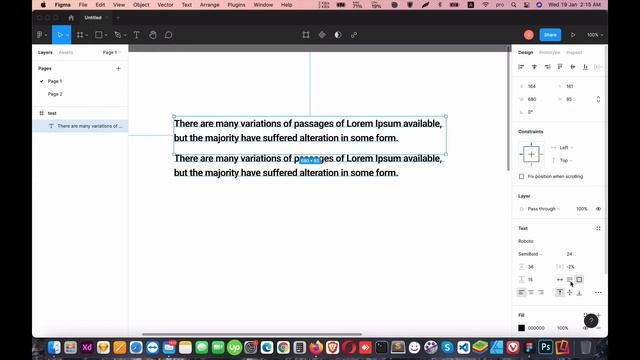Screen dimensions: 640x360
Task: Open Frame tool options arrow
Action: (87, 36)
